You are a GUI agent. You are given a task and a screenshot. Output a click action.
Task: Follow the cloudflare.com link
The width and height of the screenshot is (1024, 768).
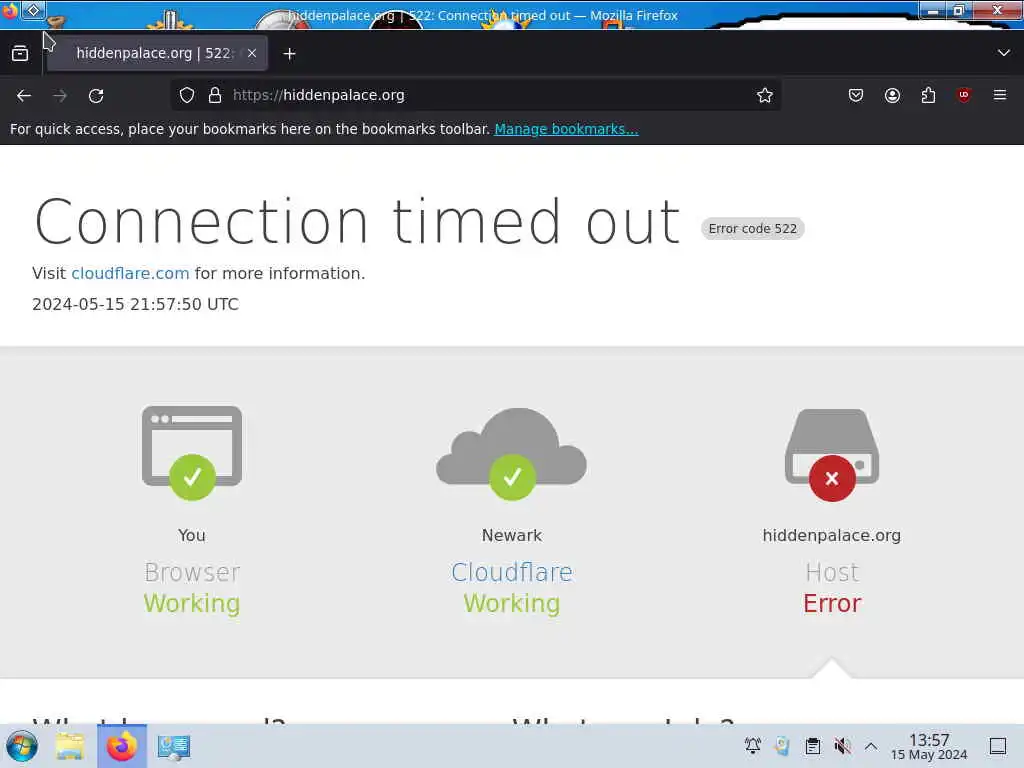click(130, 274)
